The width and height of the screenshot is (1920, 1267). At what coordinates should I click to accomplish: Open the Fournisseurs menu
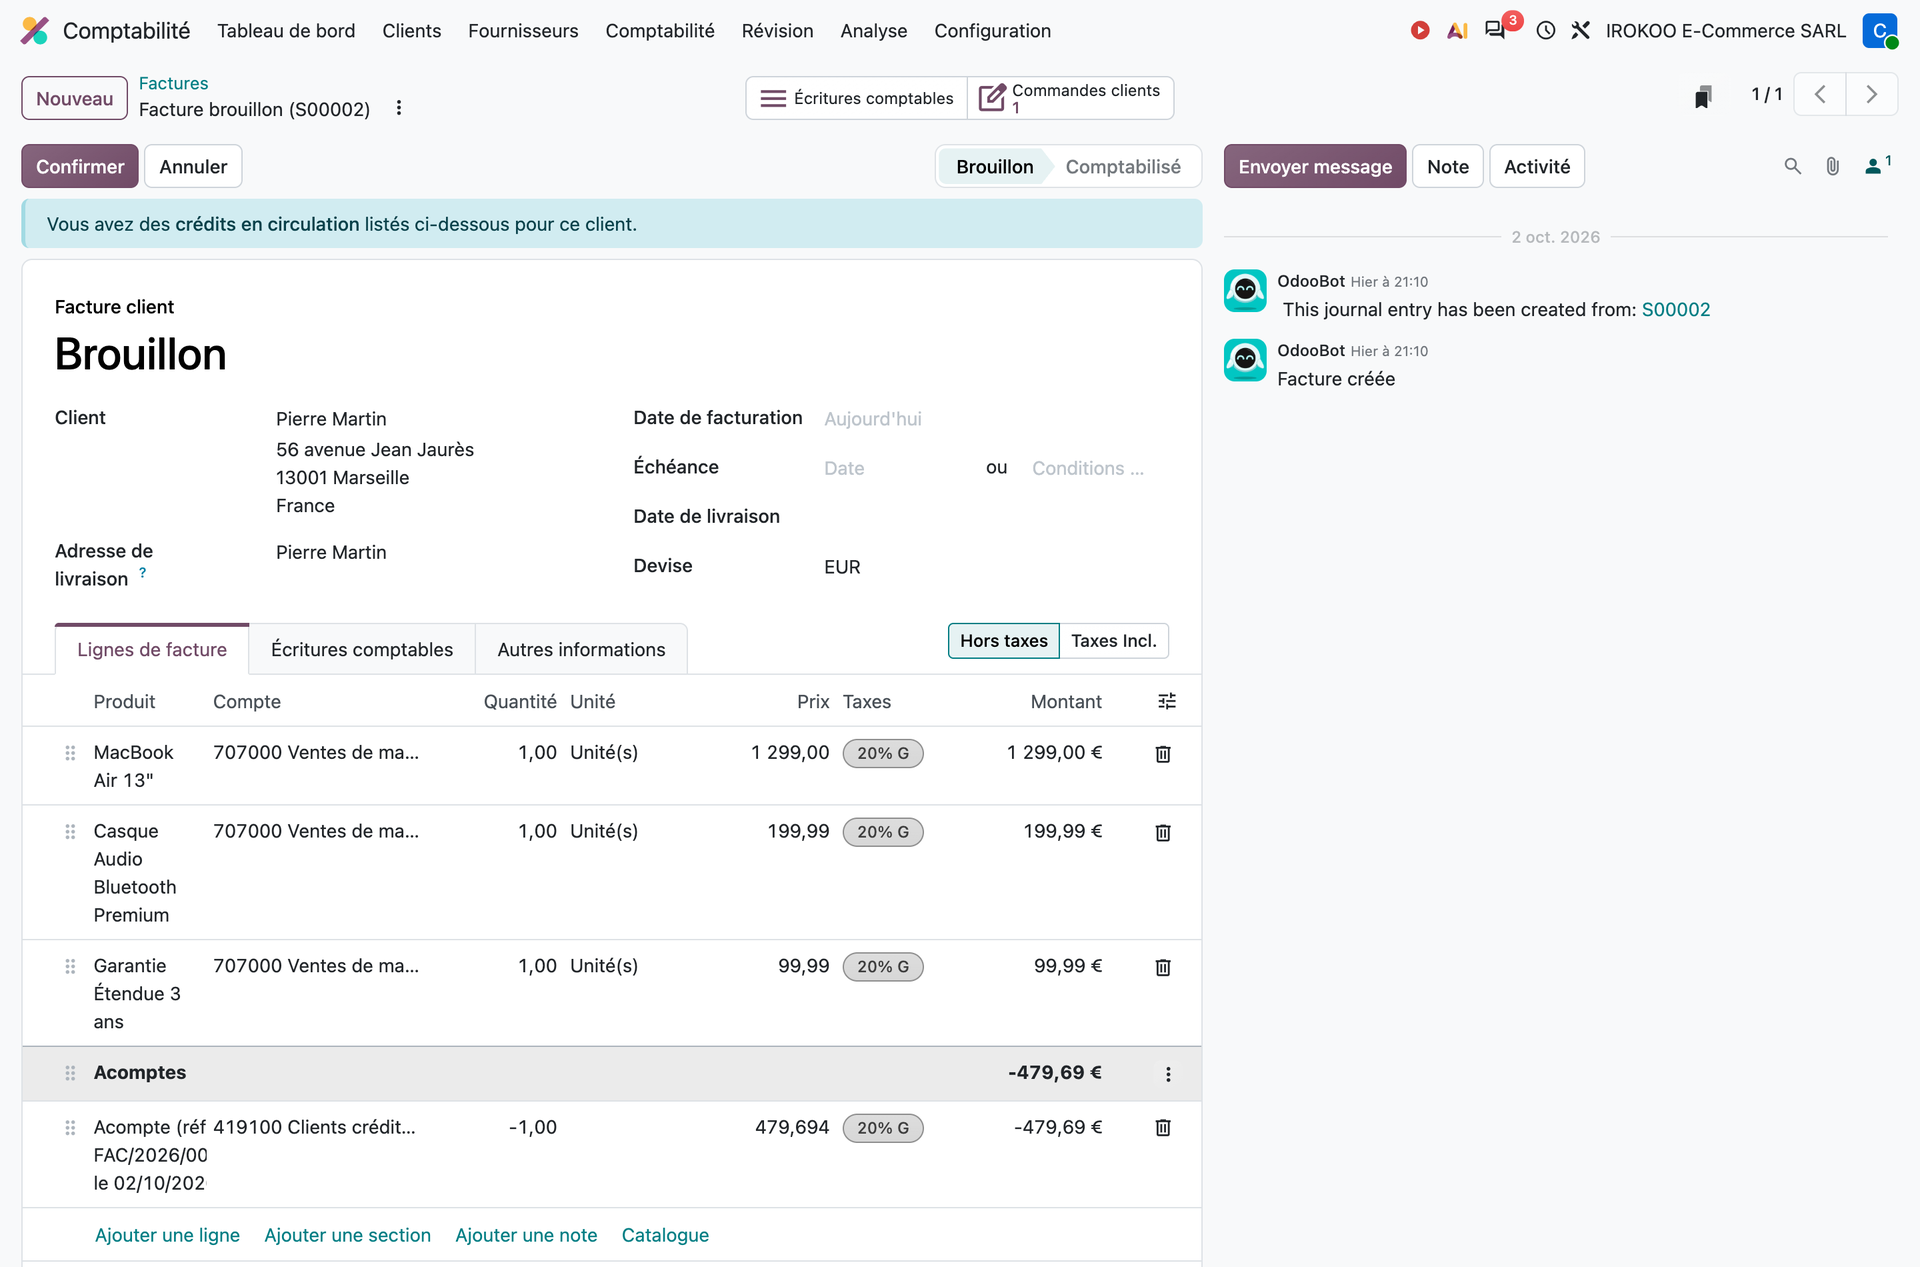(523, 31)
